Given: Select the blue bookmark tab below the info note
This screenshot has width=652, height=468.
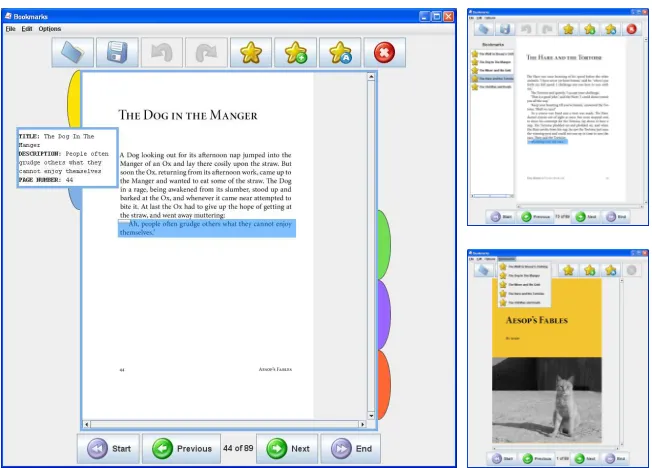Looking at the screenshot, I should coord(75,198).
